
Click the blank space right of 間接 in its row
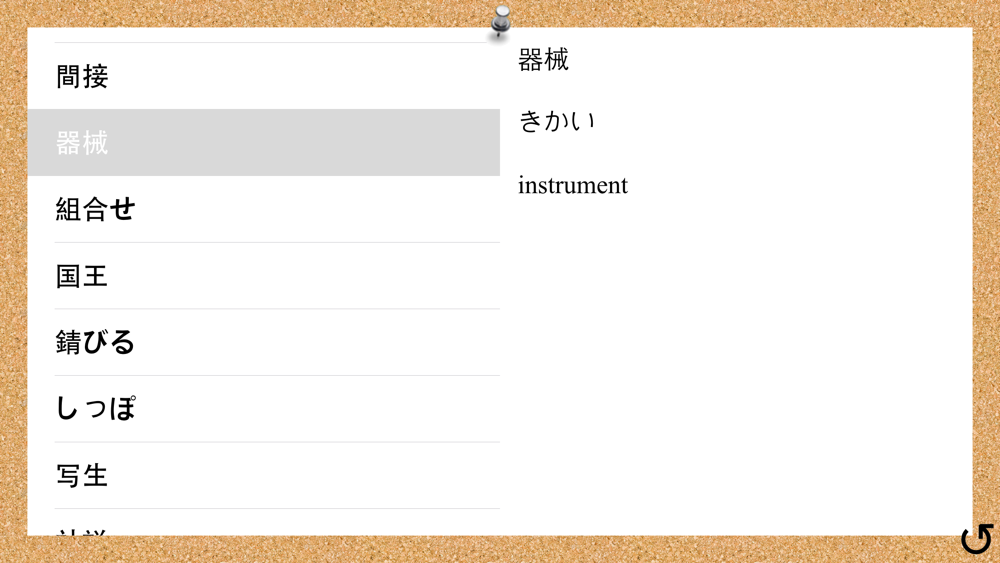[x=306, y=76]
